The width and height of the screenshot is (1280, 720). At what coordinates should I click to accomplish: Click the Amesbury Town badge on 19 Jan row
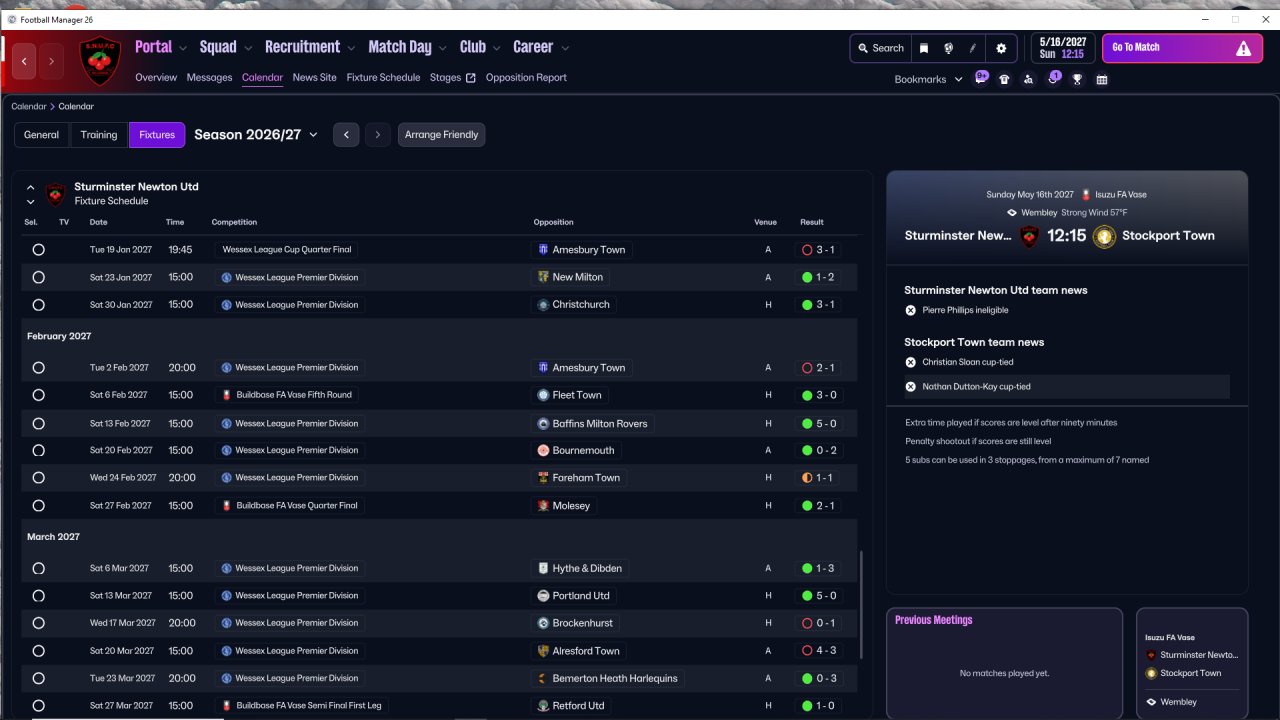[x=543, y=250]
